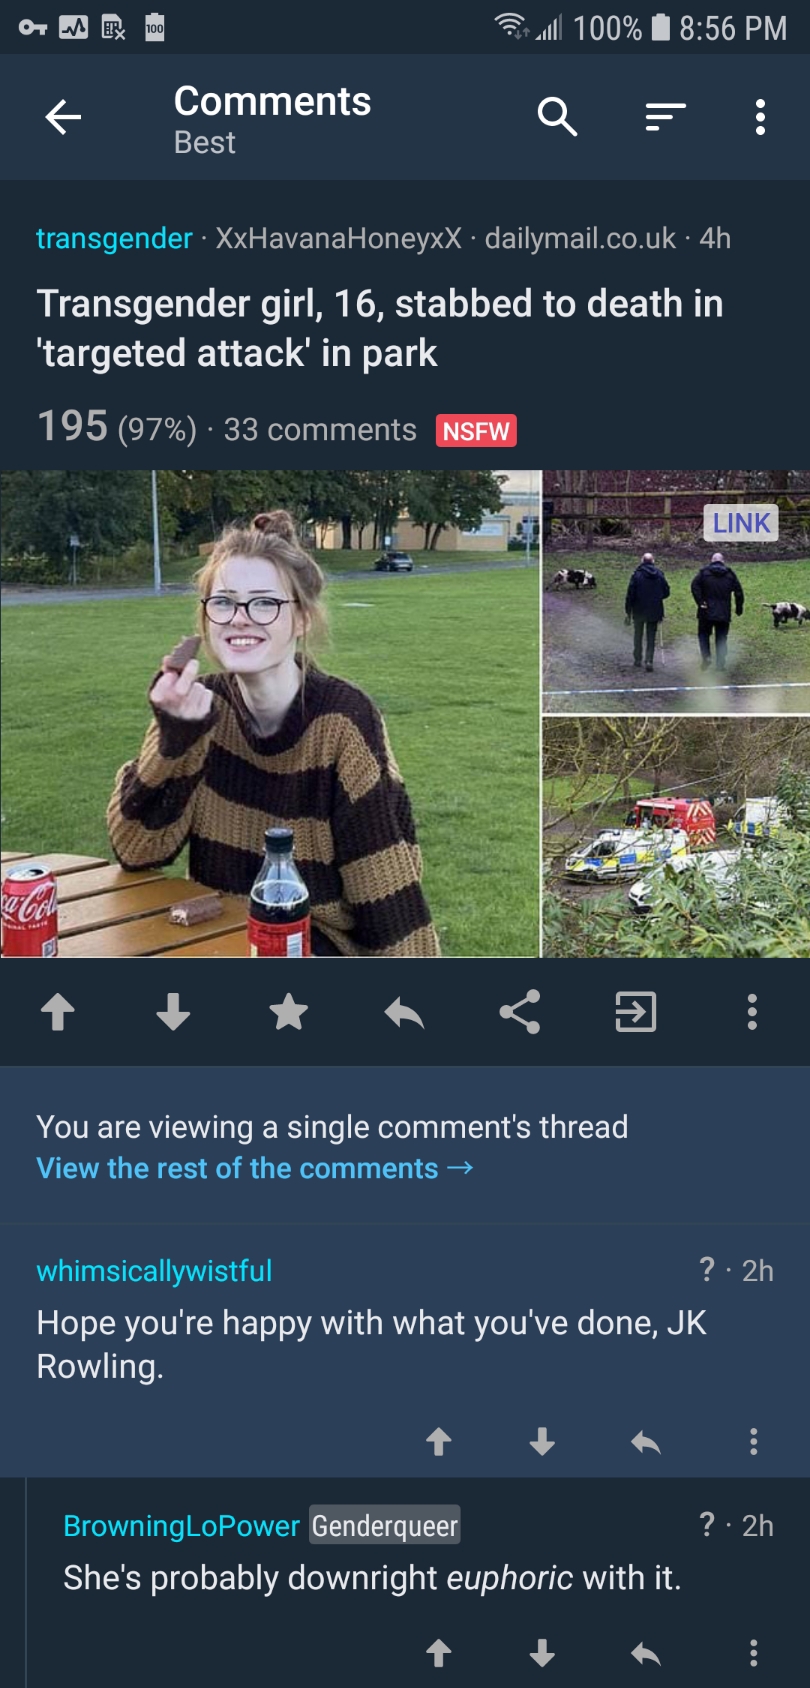Open the post's more options menu

[x=752, y=1012]
